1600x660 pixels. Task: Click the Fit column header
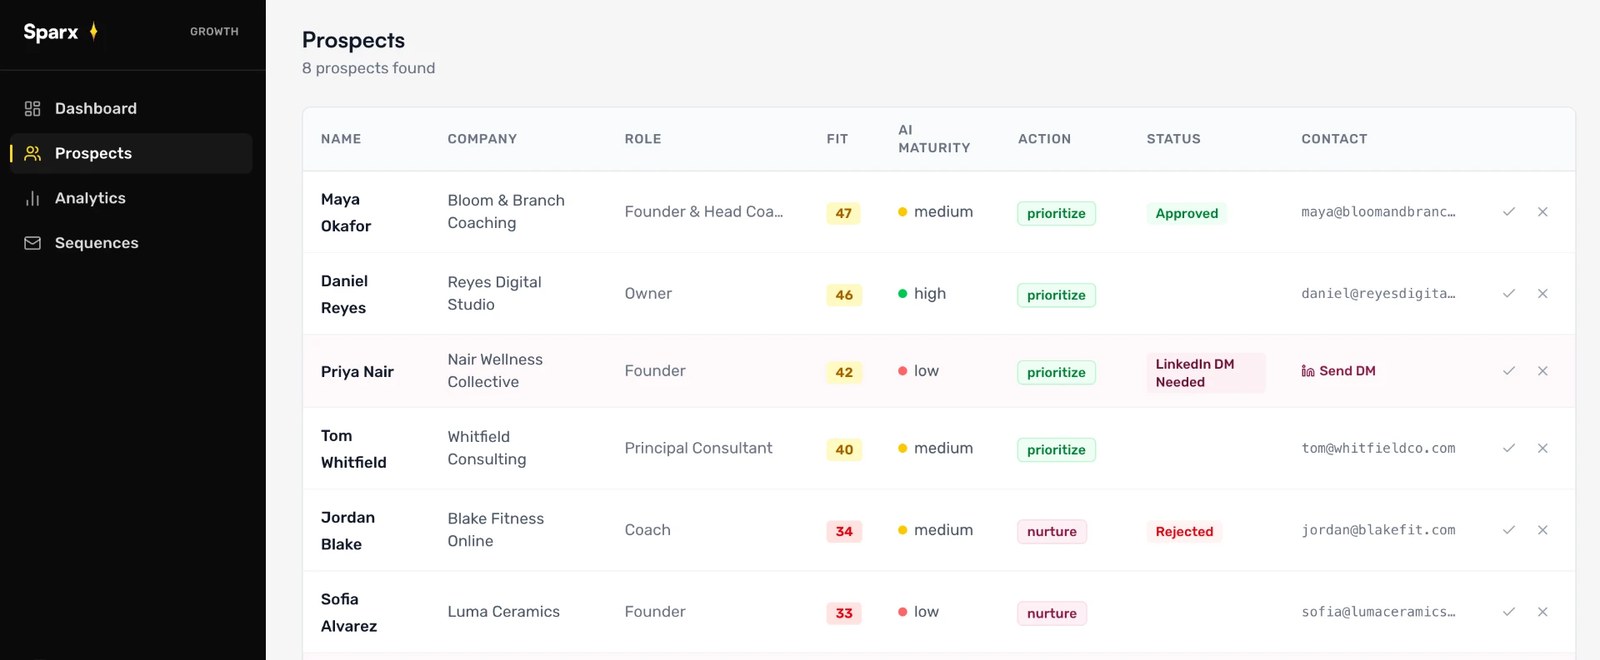pyautogui.click(x=837, y=139)
